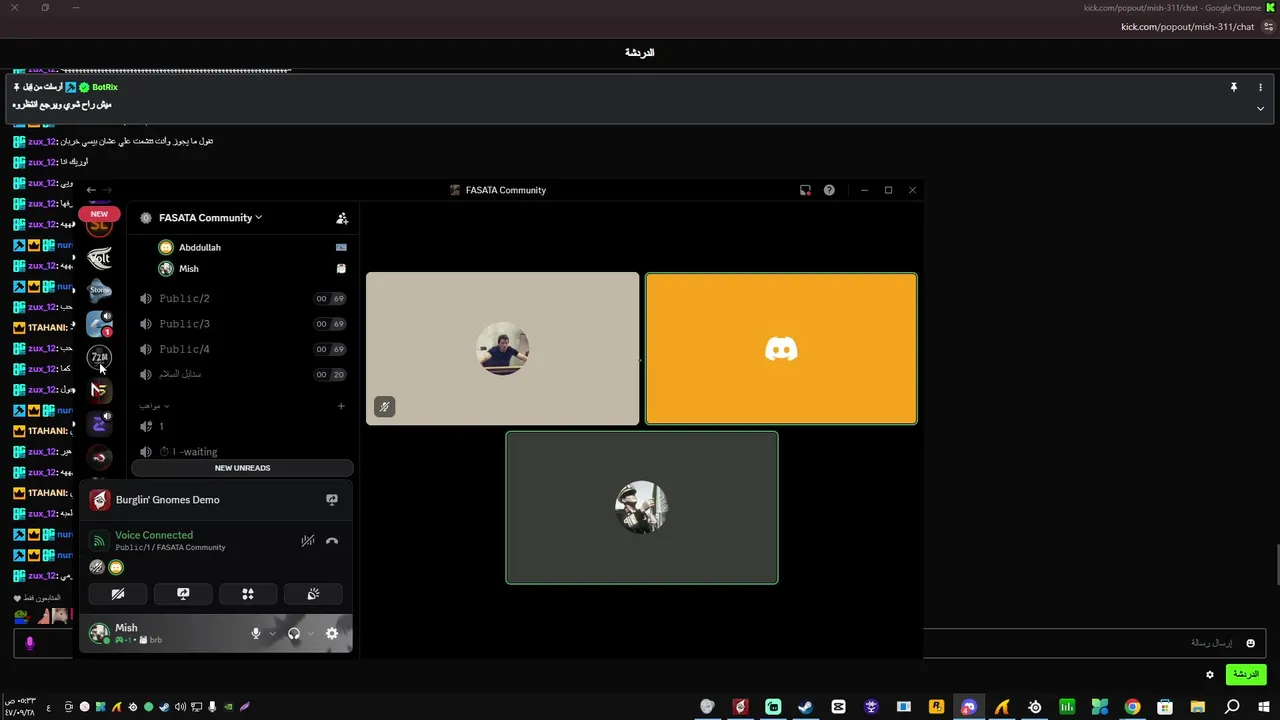Screen dimensions: 1280x720
Task: Open the purple Z server icon
Action: coord(99,424)
